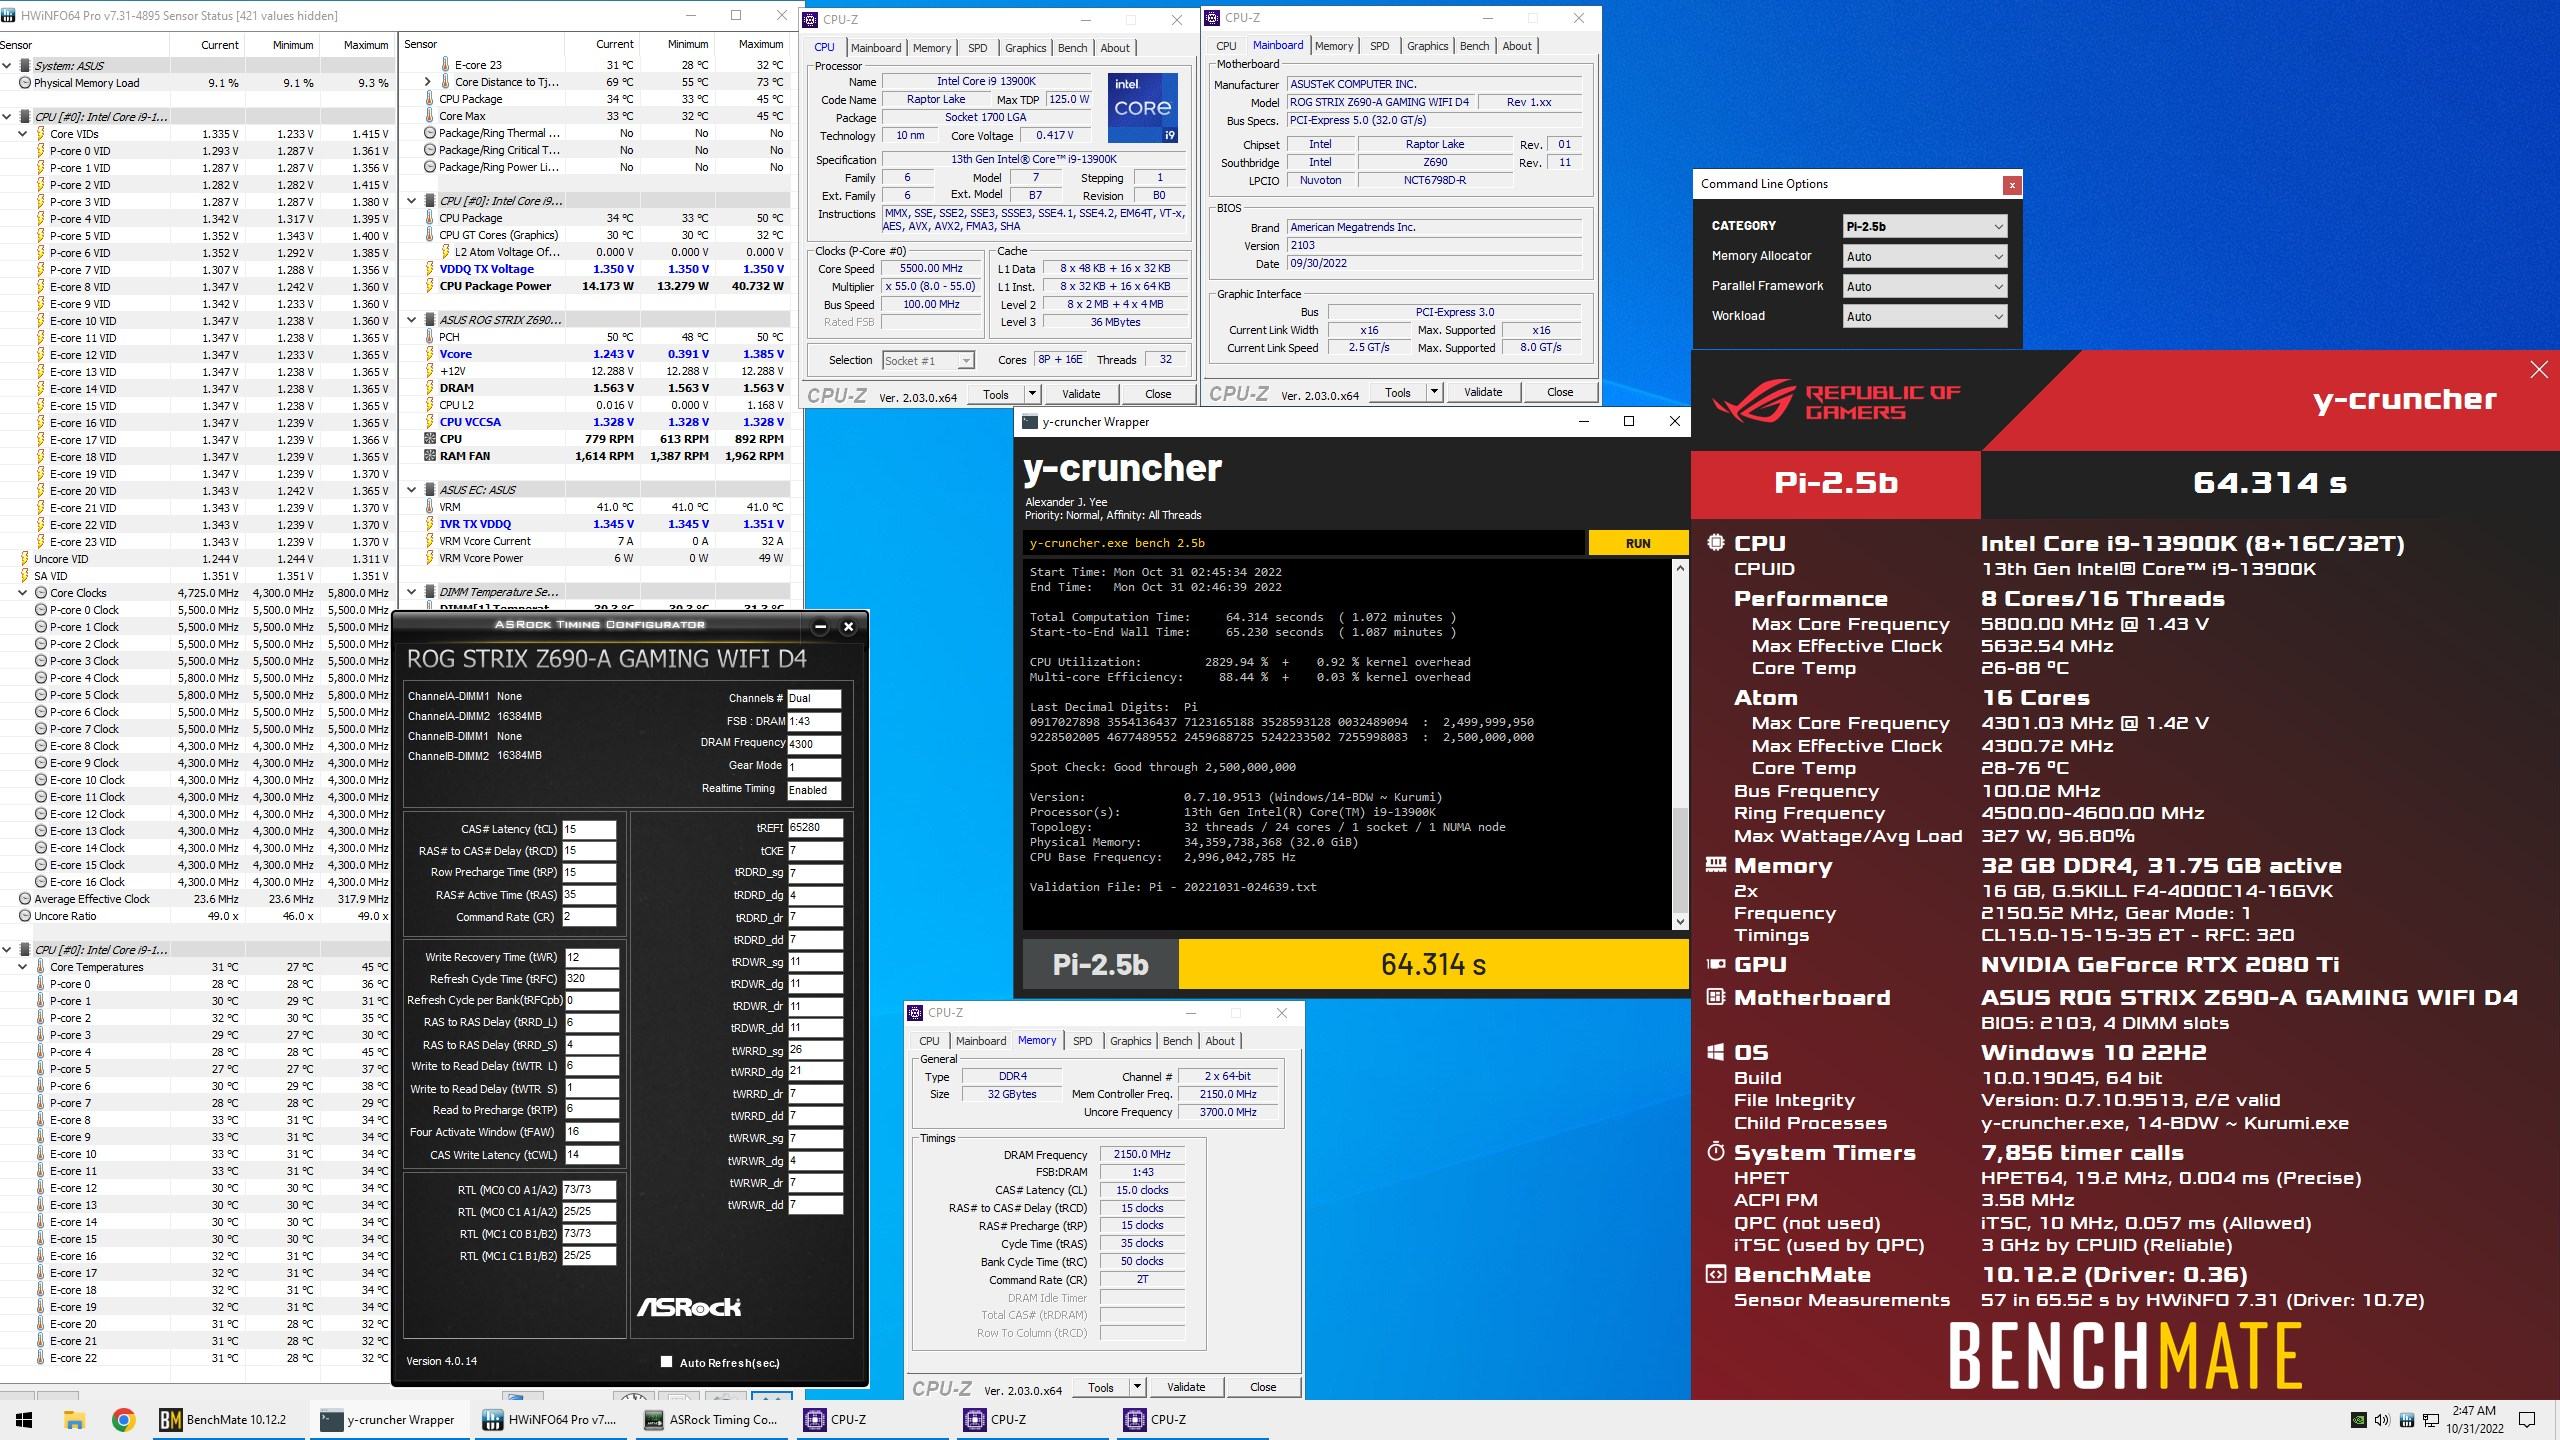Click Tools in Processor CPU-Z window
The width and height of the screenshot is (2560, 1440).
(x=995, y=394)
